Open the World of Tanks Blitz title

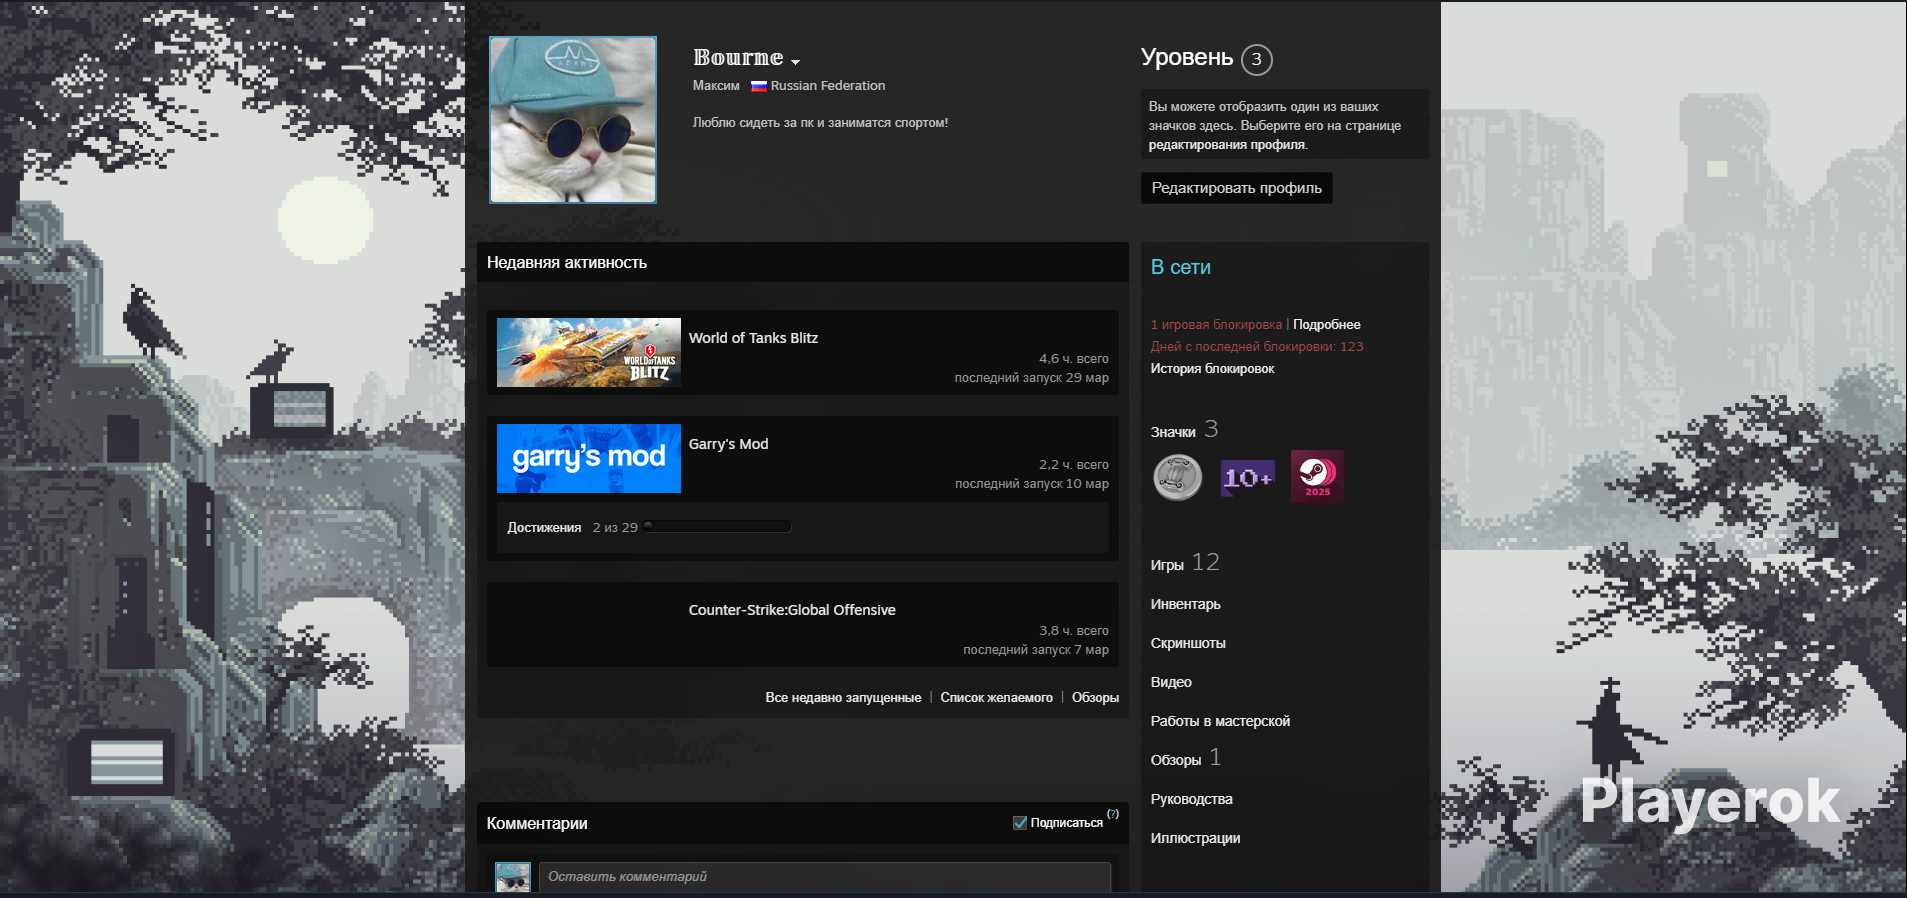[x=753, y=338]
